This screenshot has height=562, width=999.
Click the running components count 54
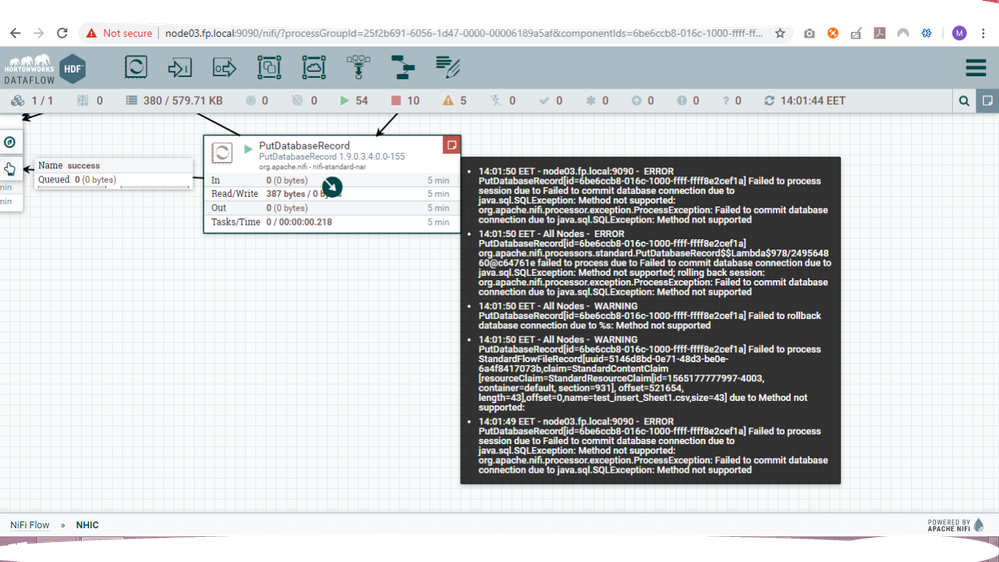[354, 101]
